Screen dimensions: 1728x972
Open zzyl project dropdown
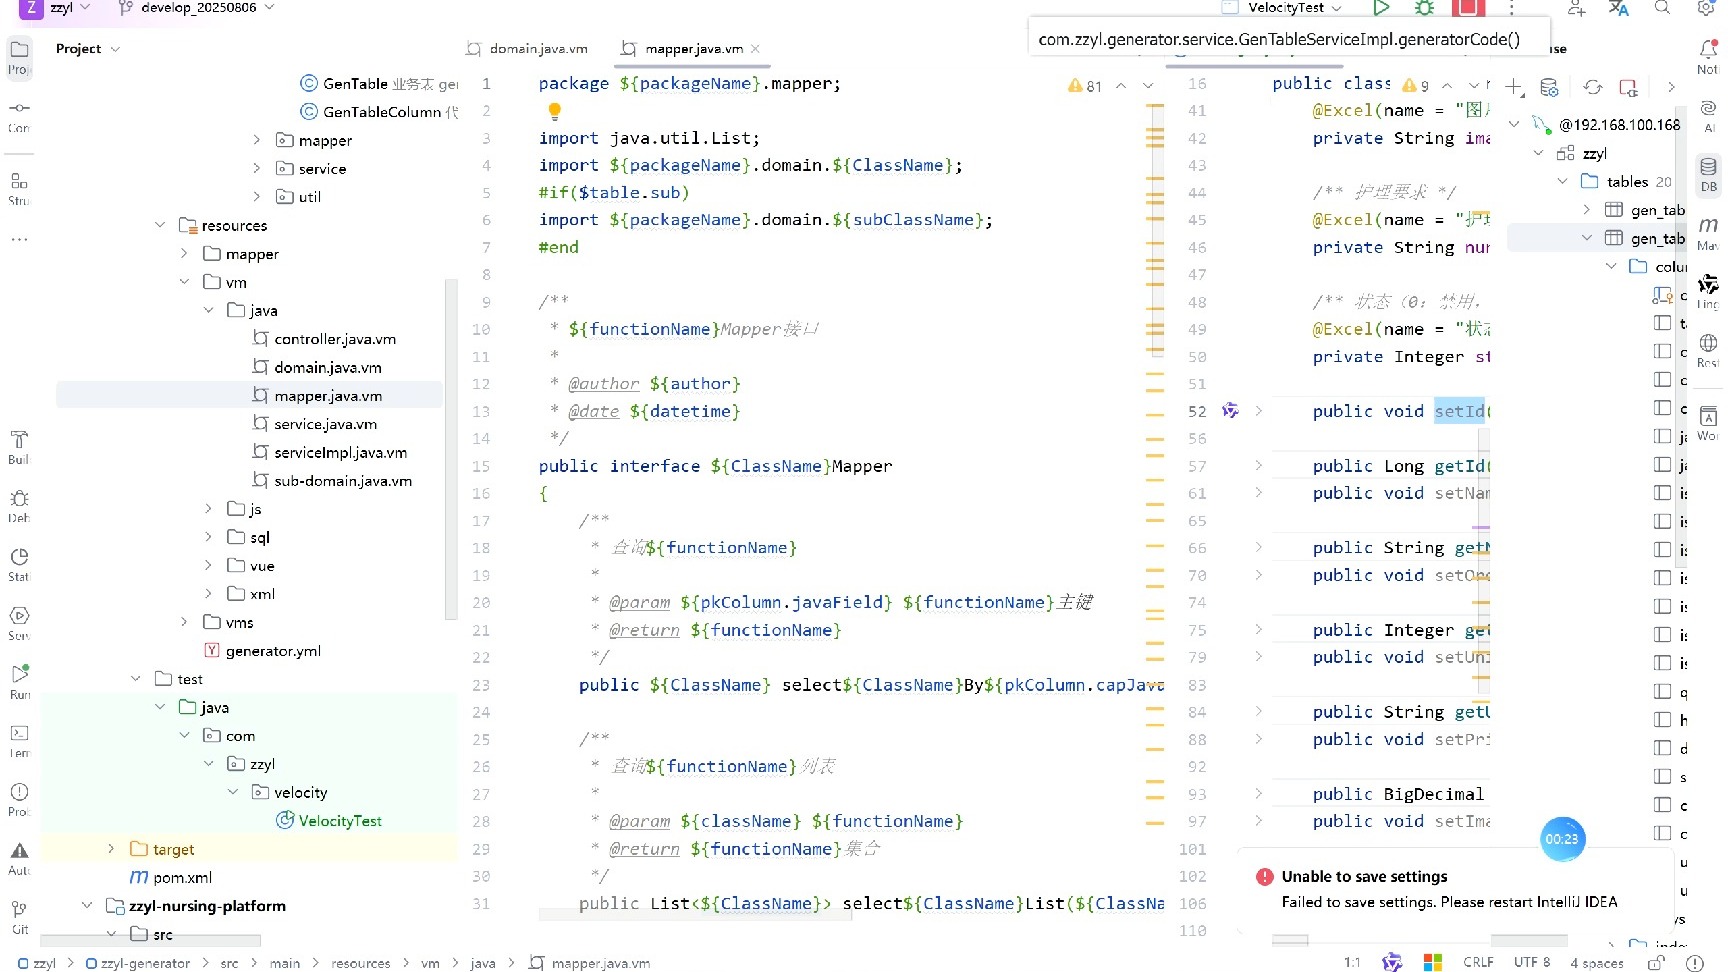point(70,7)
